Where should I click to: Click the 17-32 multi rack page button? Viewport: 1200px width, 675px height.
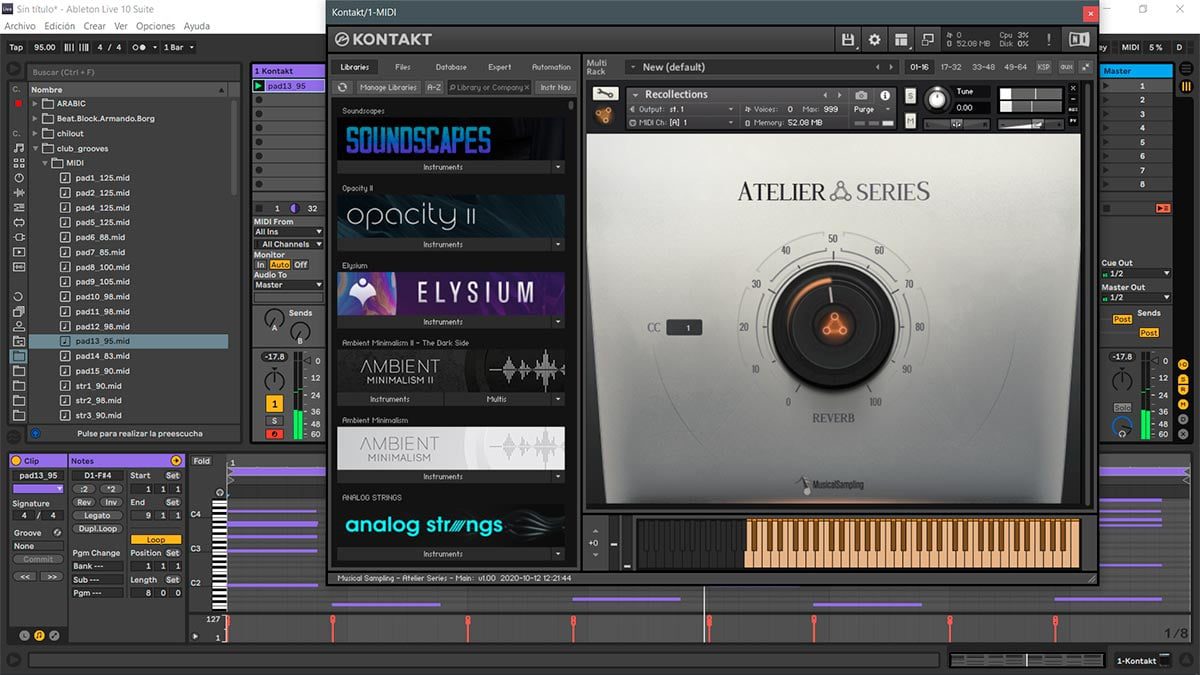[x=951, y=67]
